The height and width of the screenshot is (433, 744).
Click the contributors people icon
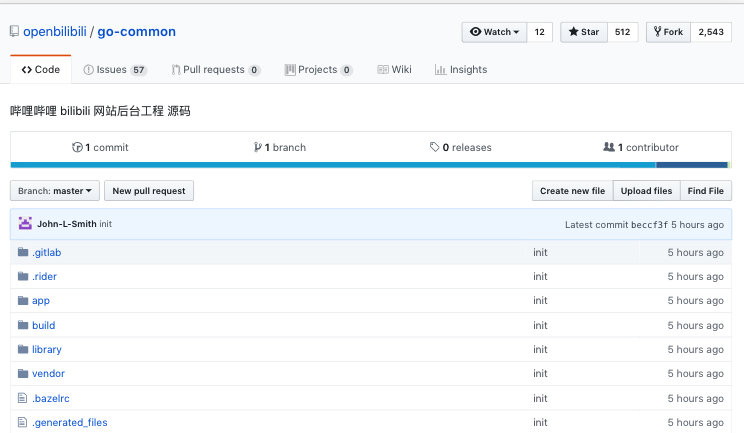click(x=609, y=147)
